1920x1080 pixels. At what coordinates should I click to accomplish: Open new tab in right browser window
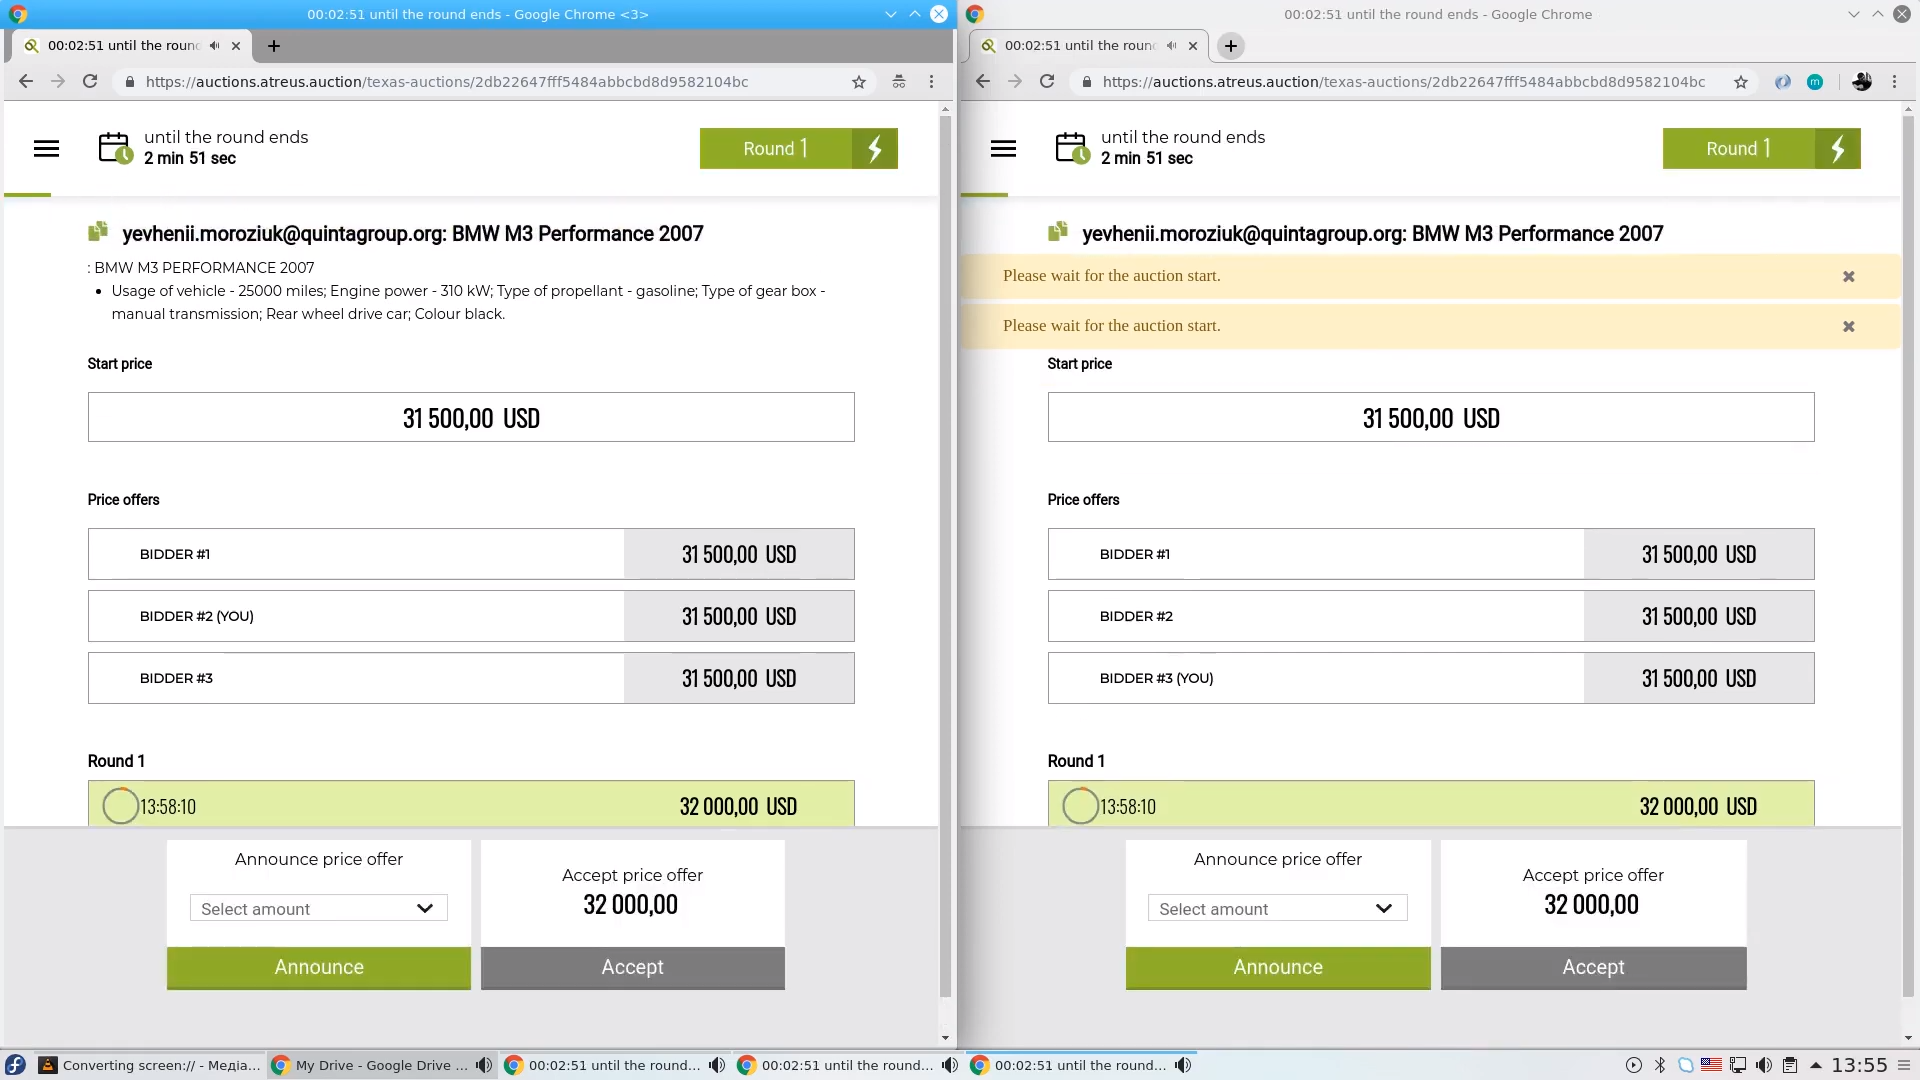click(1231, 46)
